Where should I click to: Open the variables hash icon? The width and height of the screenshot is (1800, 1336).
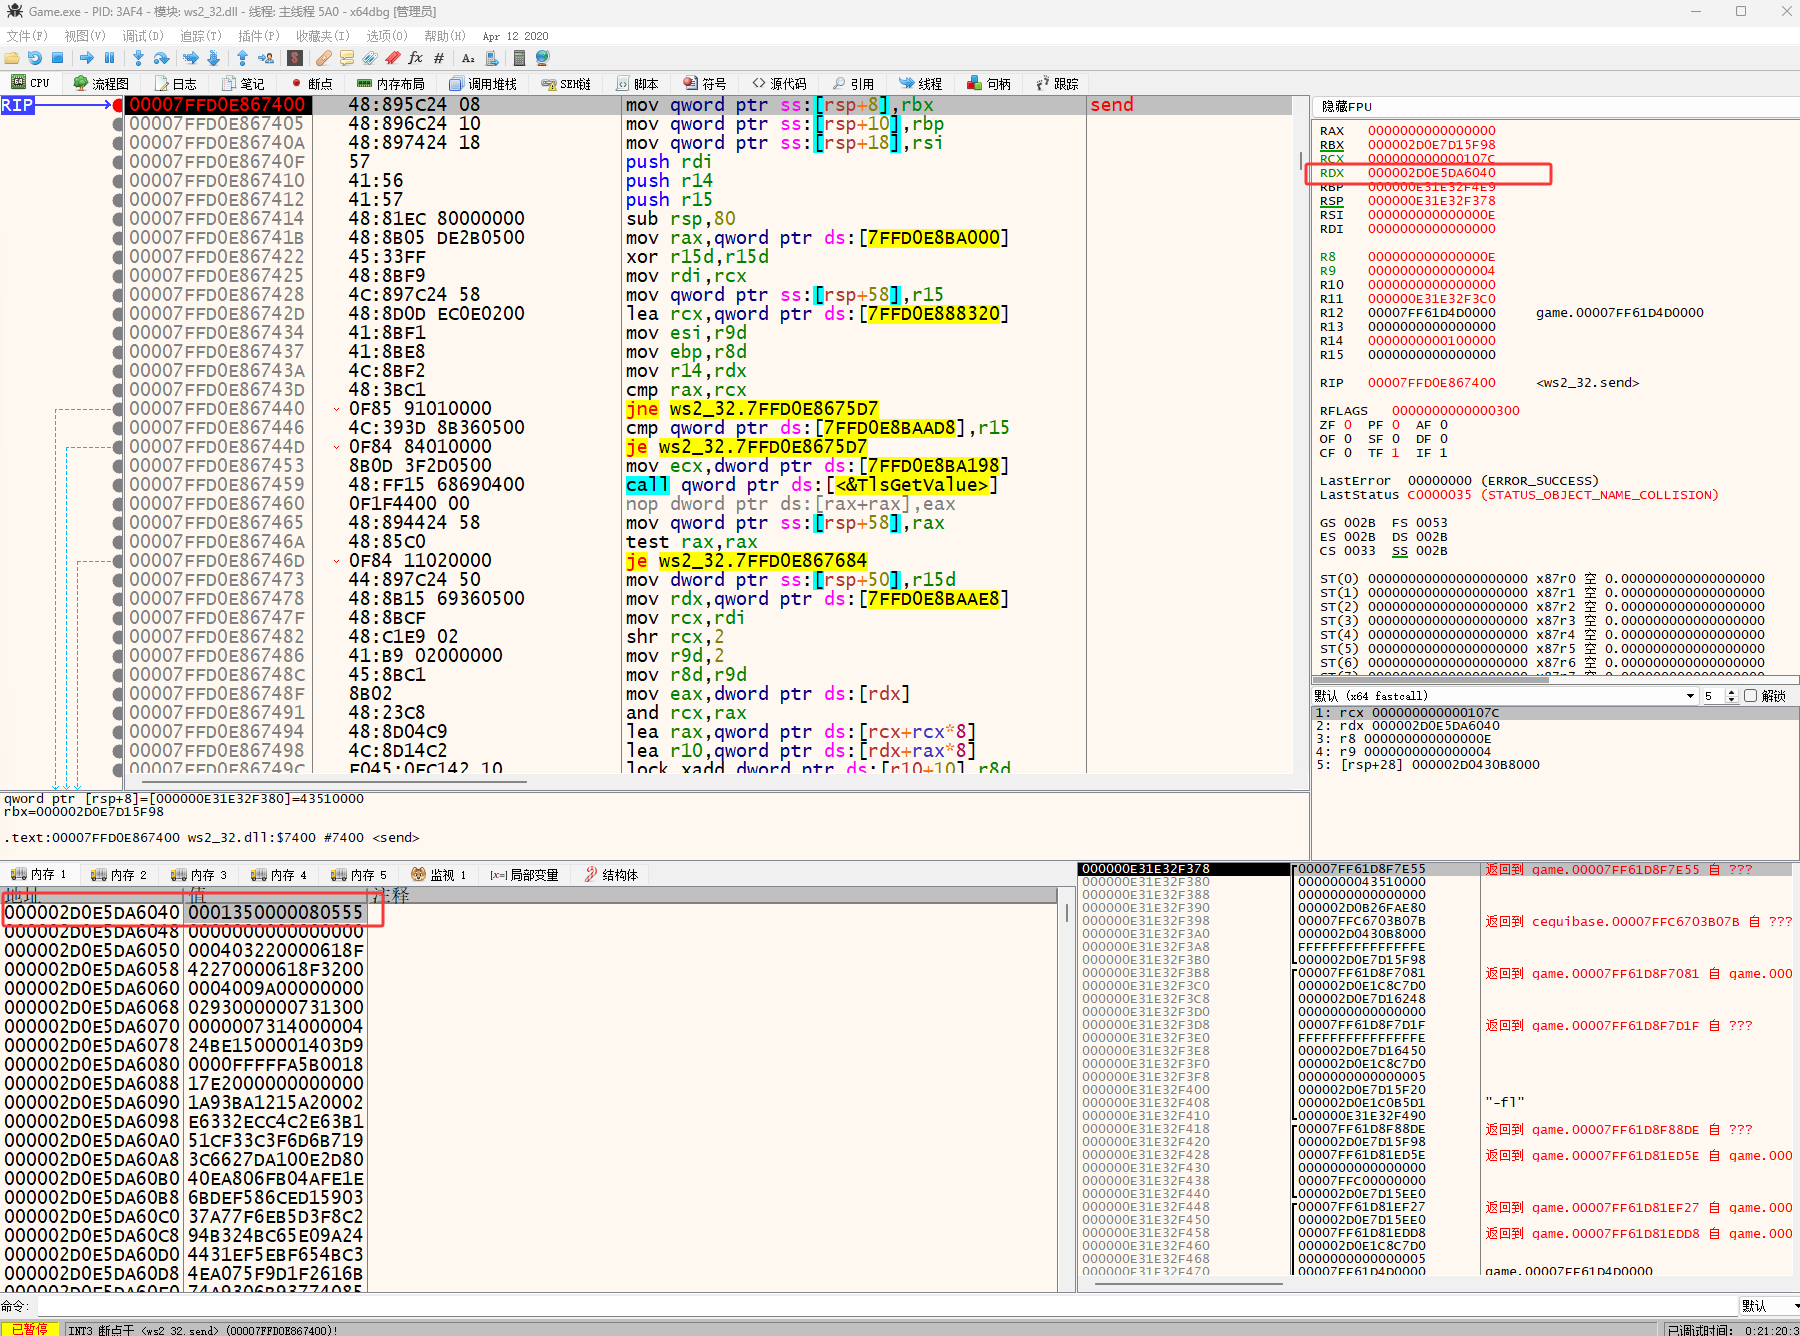439,58
